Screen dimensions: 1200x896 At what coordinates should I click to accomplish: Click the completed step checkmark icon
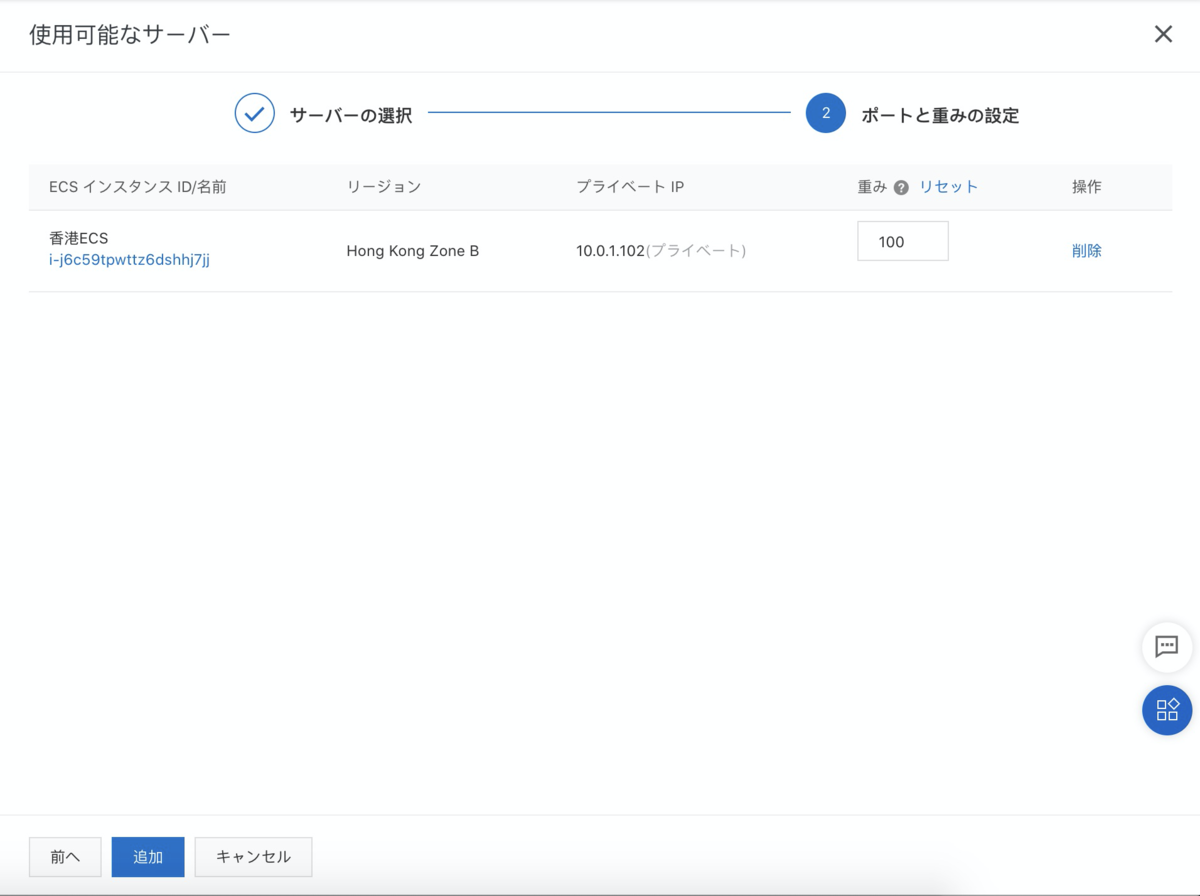255,114
